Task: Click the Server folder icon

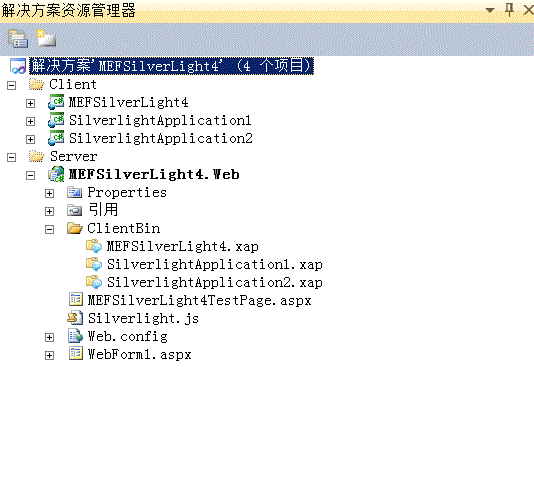Action: pyautogui.click(x=36, y=156)
